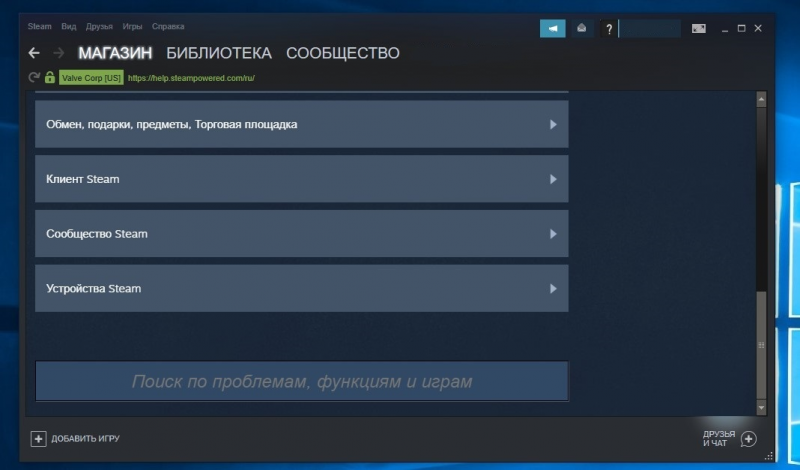Open the announcements megaphone icon

click(x=553, y=29)
